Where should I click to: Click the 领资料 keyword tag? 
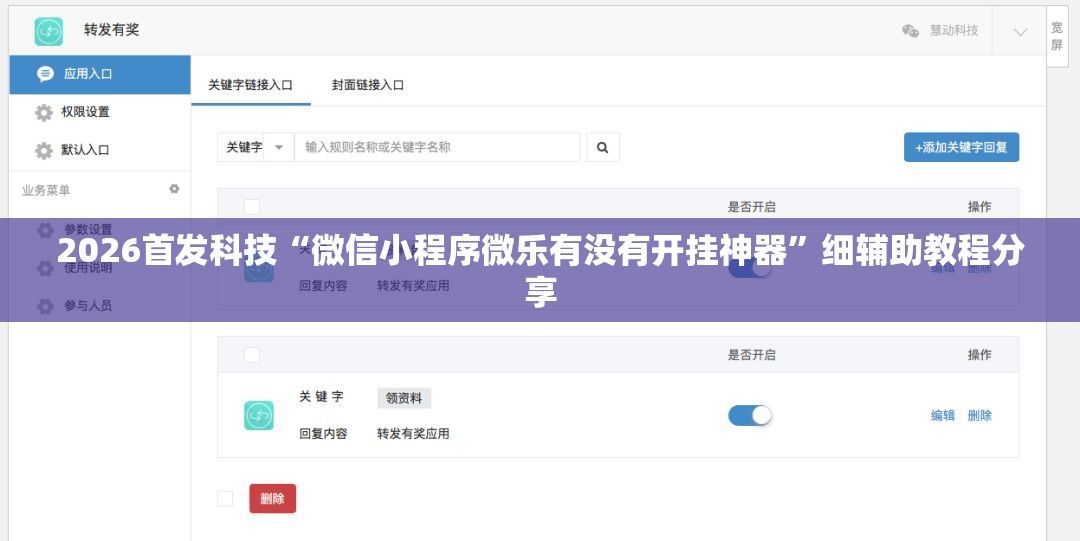point(404,398)
